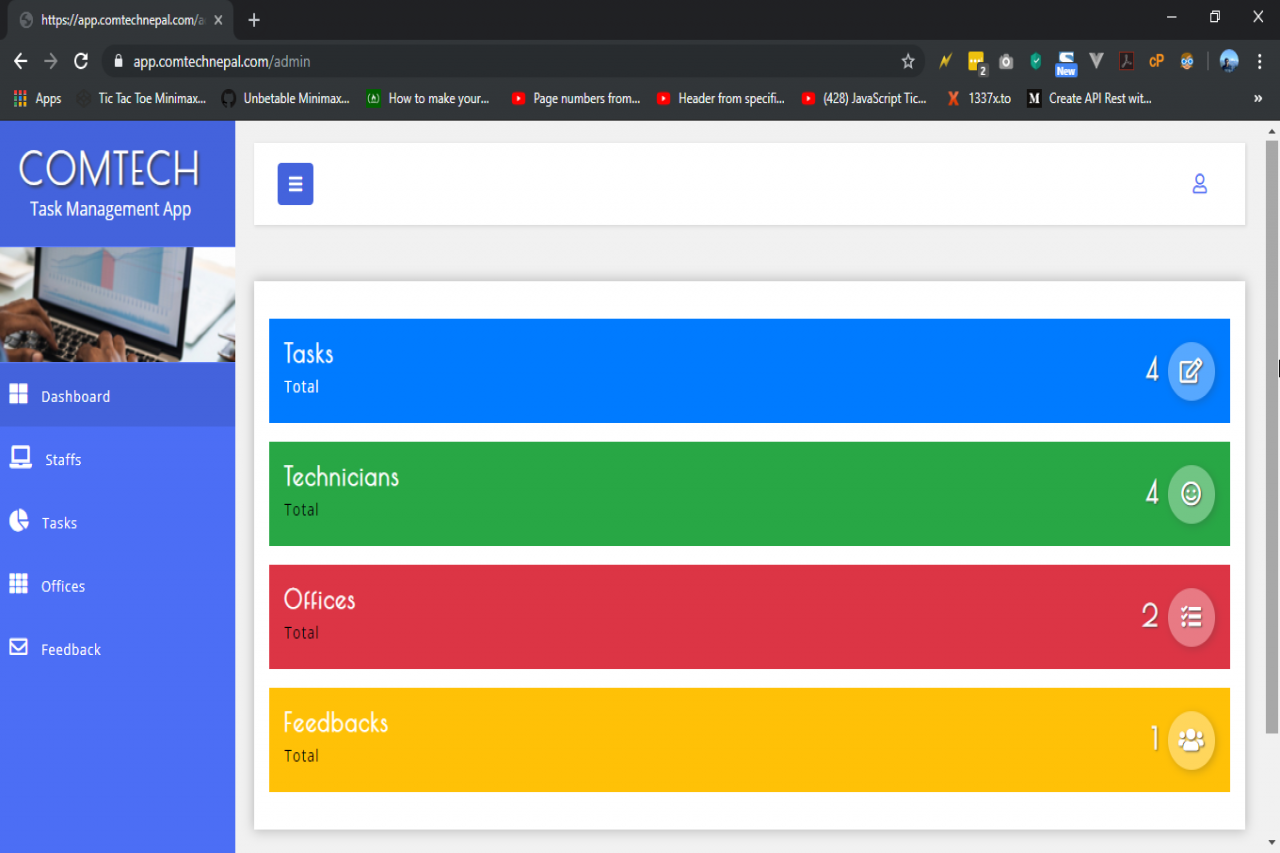The image size is (1280, 853).
Task: Open Staffs in the sidebar
Action: tap(63, 460)
